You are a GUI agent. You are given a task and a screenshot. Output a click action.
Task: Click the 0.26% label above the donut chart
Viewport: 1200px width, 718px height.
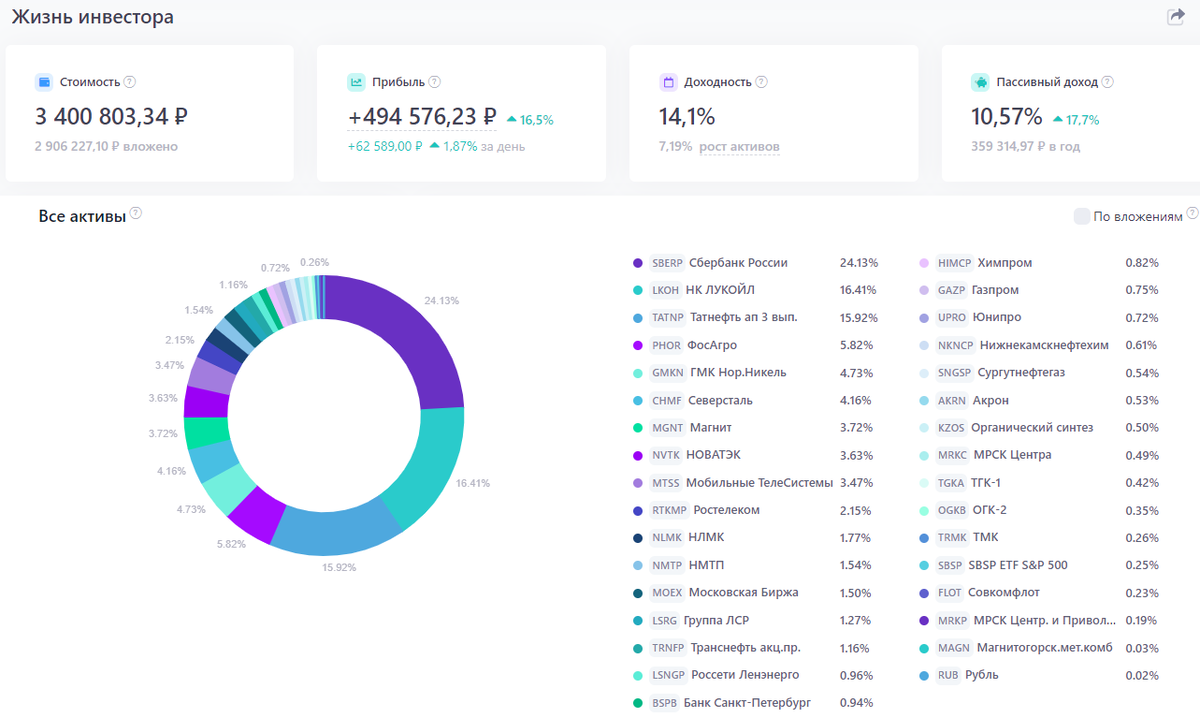314,263
